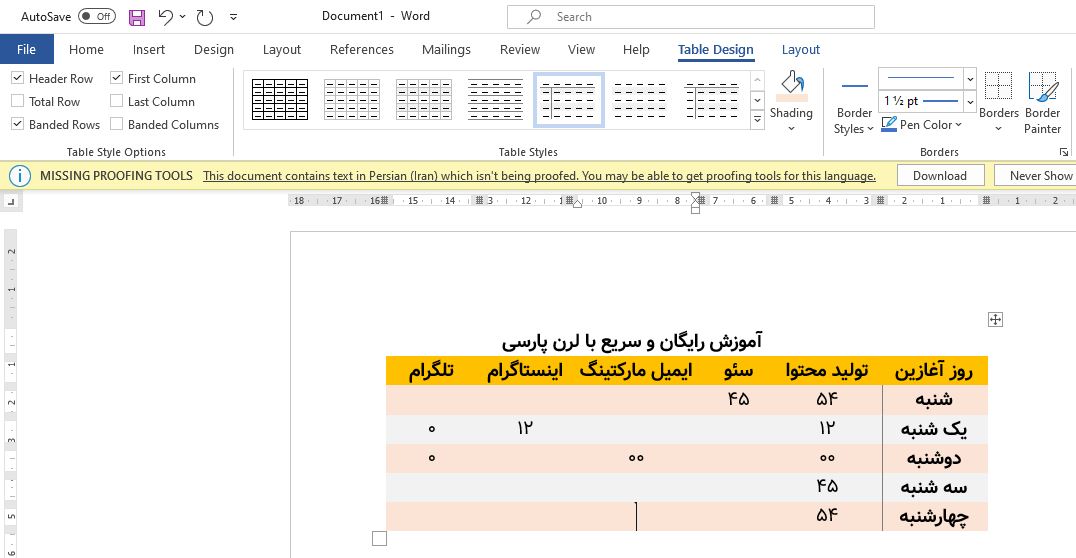Open the File tab
1076x558 pixels.
(x=26, y=49)
